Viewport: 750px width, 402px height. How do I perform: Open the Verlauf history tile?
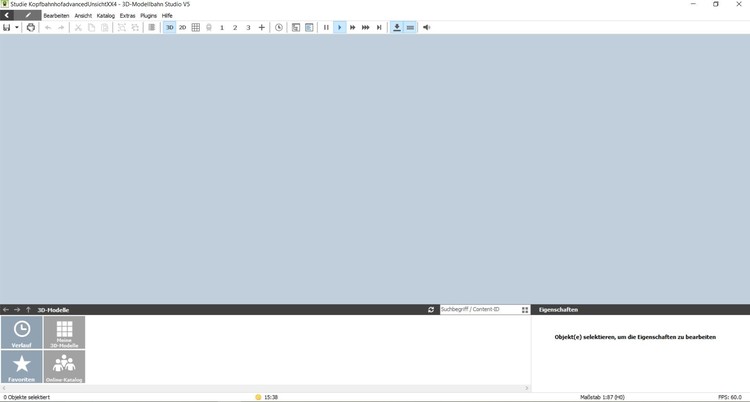click(22, 332)
